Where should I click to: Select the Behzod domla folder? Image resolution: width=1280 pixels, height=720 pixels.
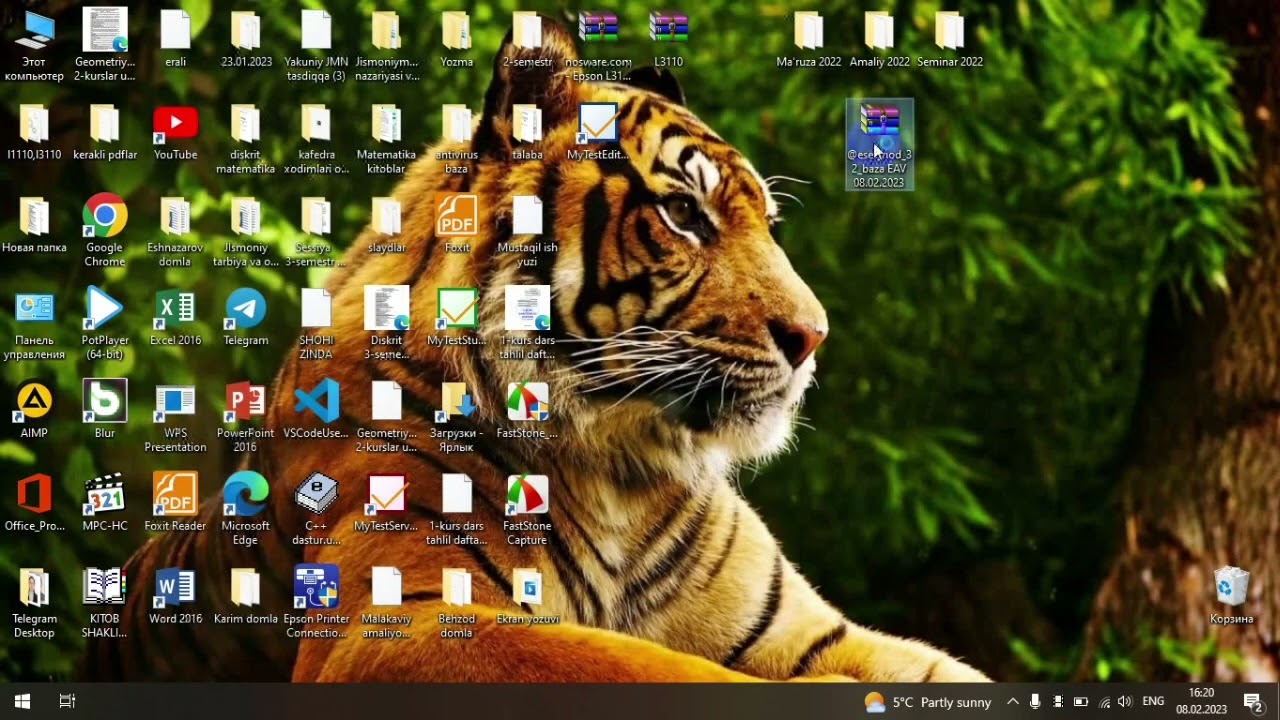click(x=457, y=604)
